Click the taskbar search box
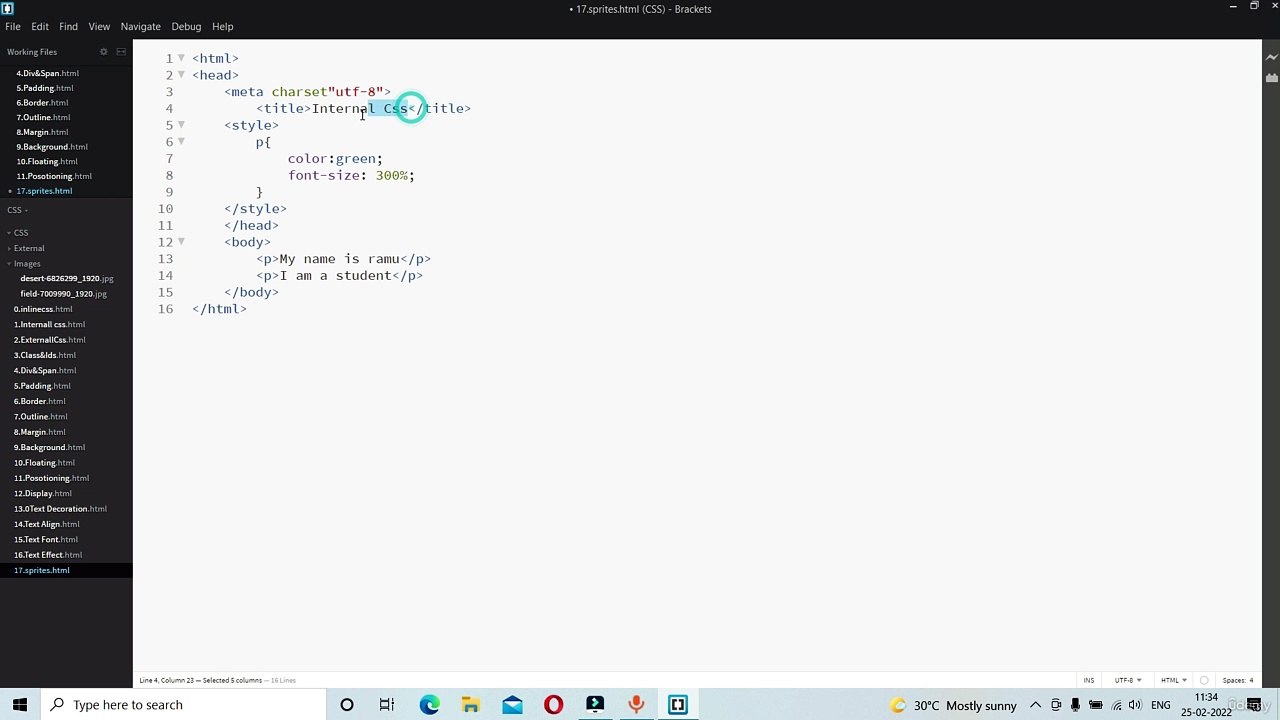1280x720 pixels. click(182, 705)
